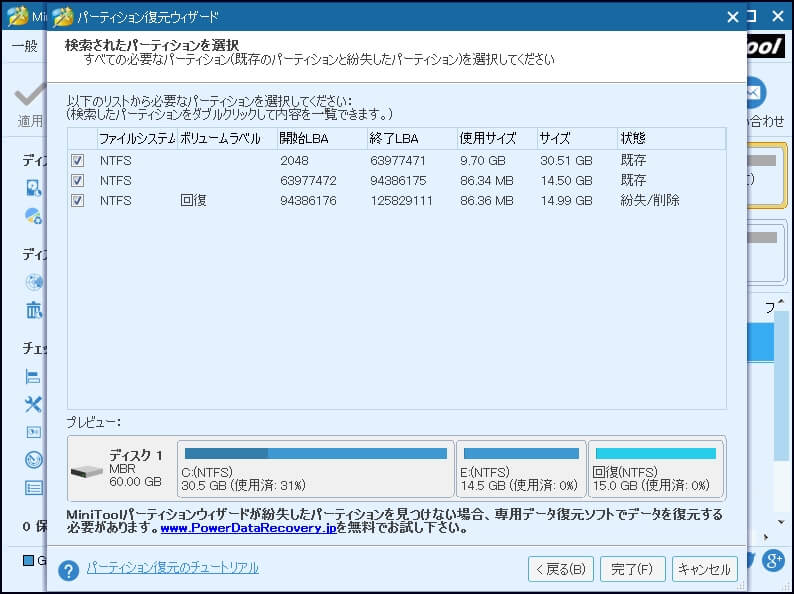Open the 一般 menu in main window
The image size is (794, 594).
25,46
